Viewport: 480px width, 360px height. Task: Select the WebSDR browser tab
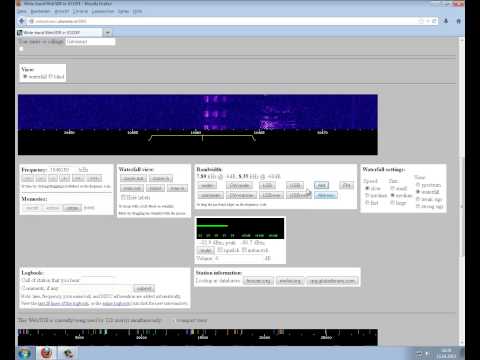click(60, 33)
